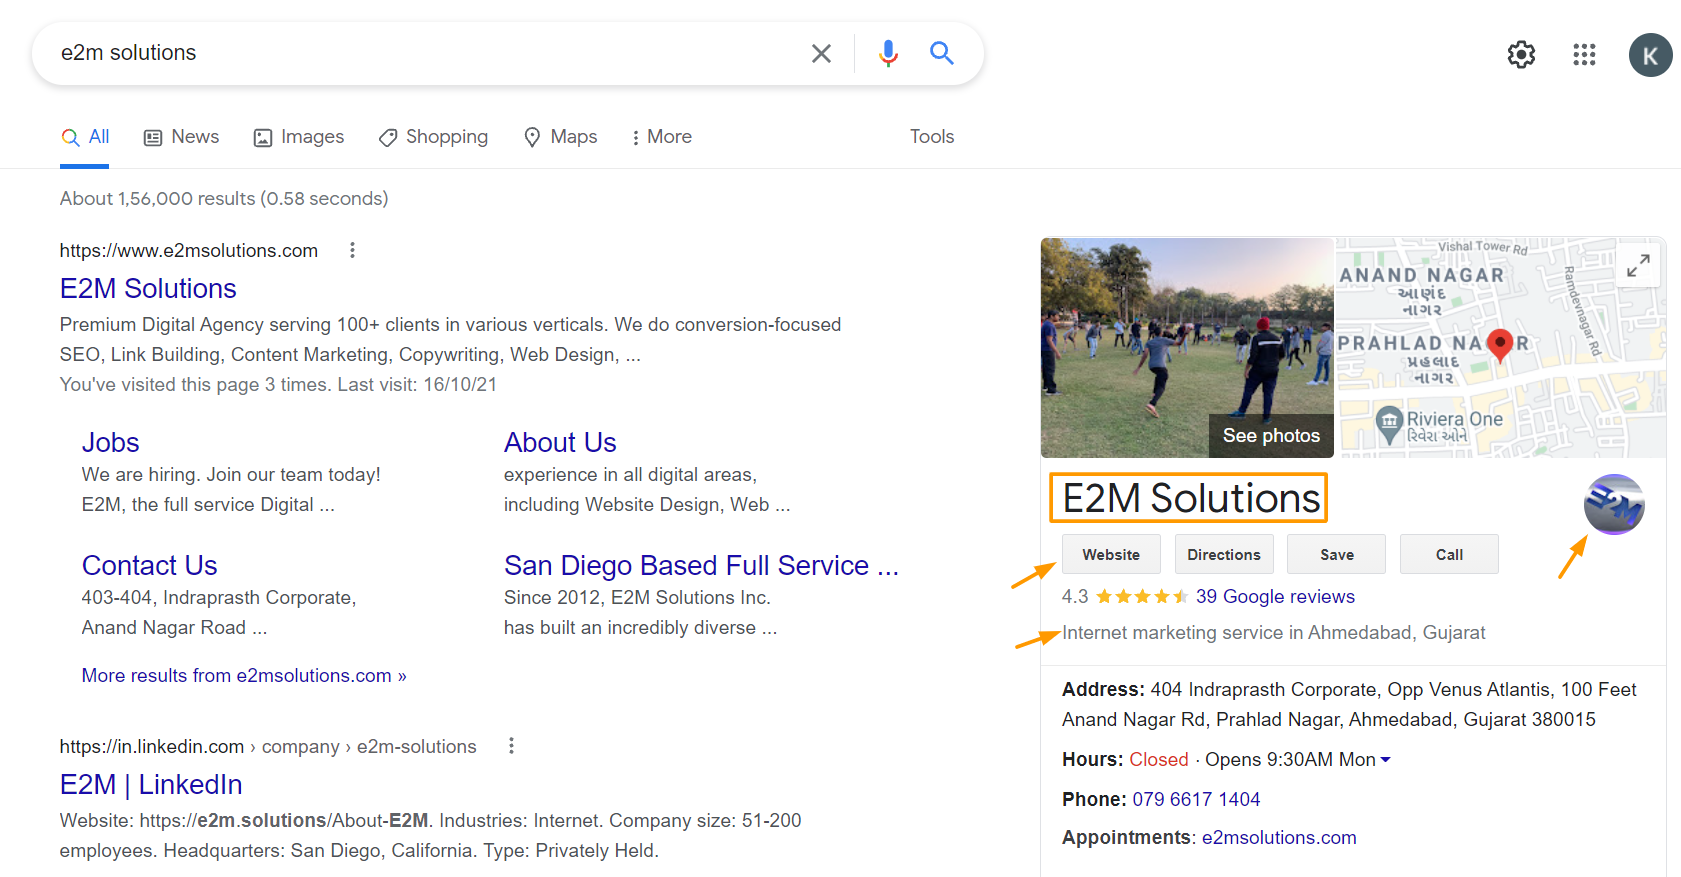
Task: Open the three-dot menu beside LinkedIn result URL
Action: pyautogui.click(x=511, y=746)
